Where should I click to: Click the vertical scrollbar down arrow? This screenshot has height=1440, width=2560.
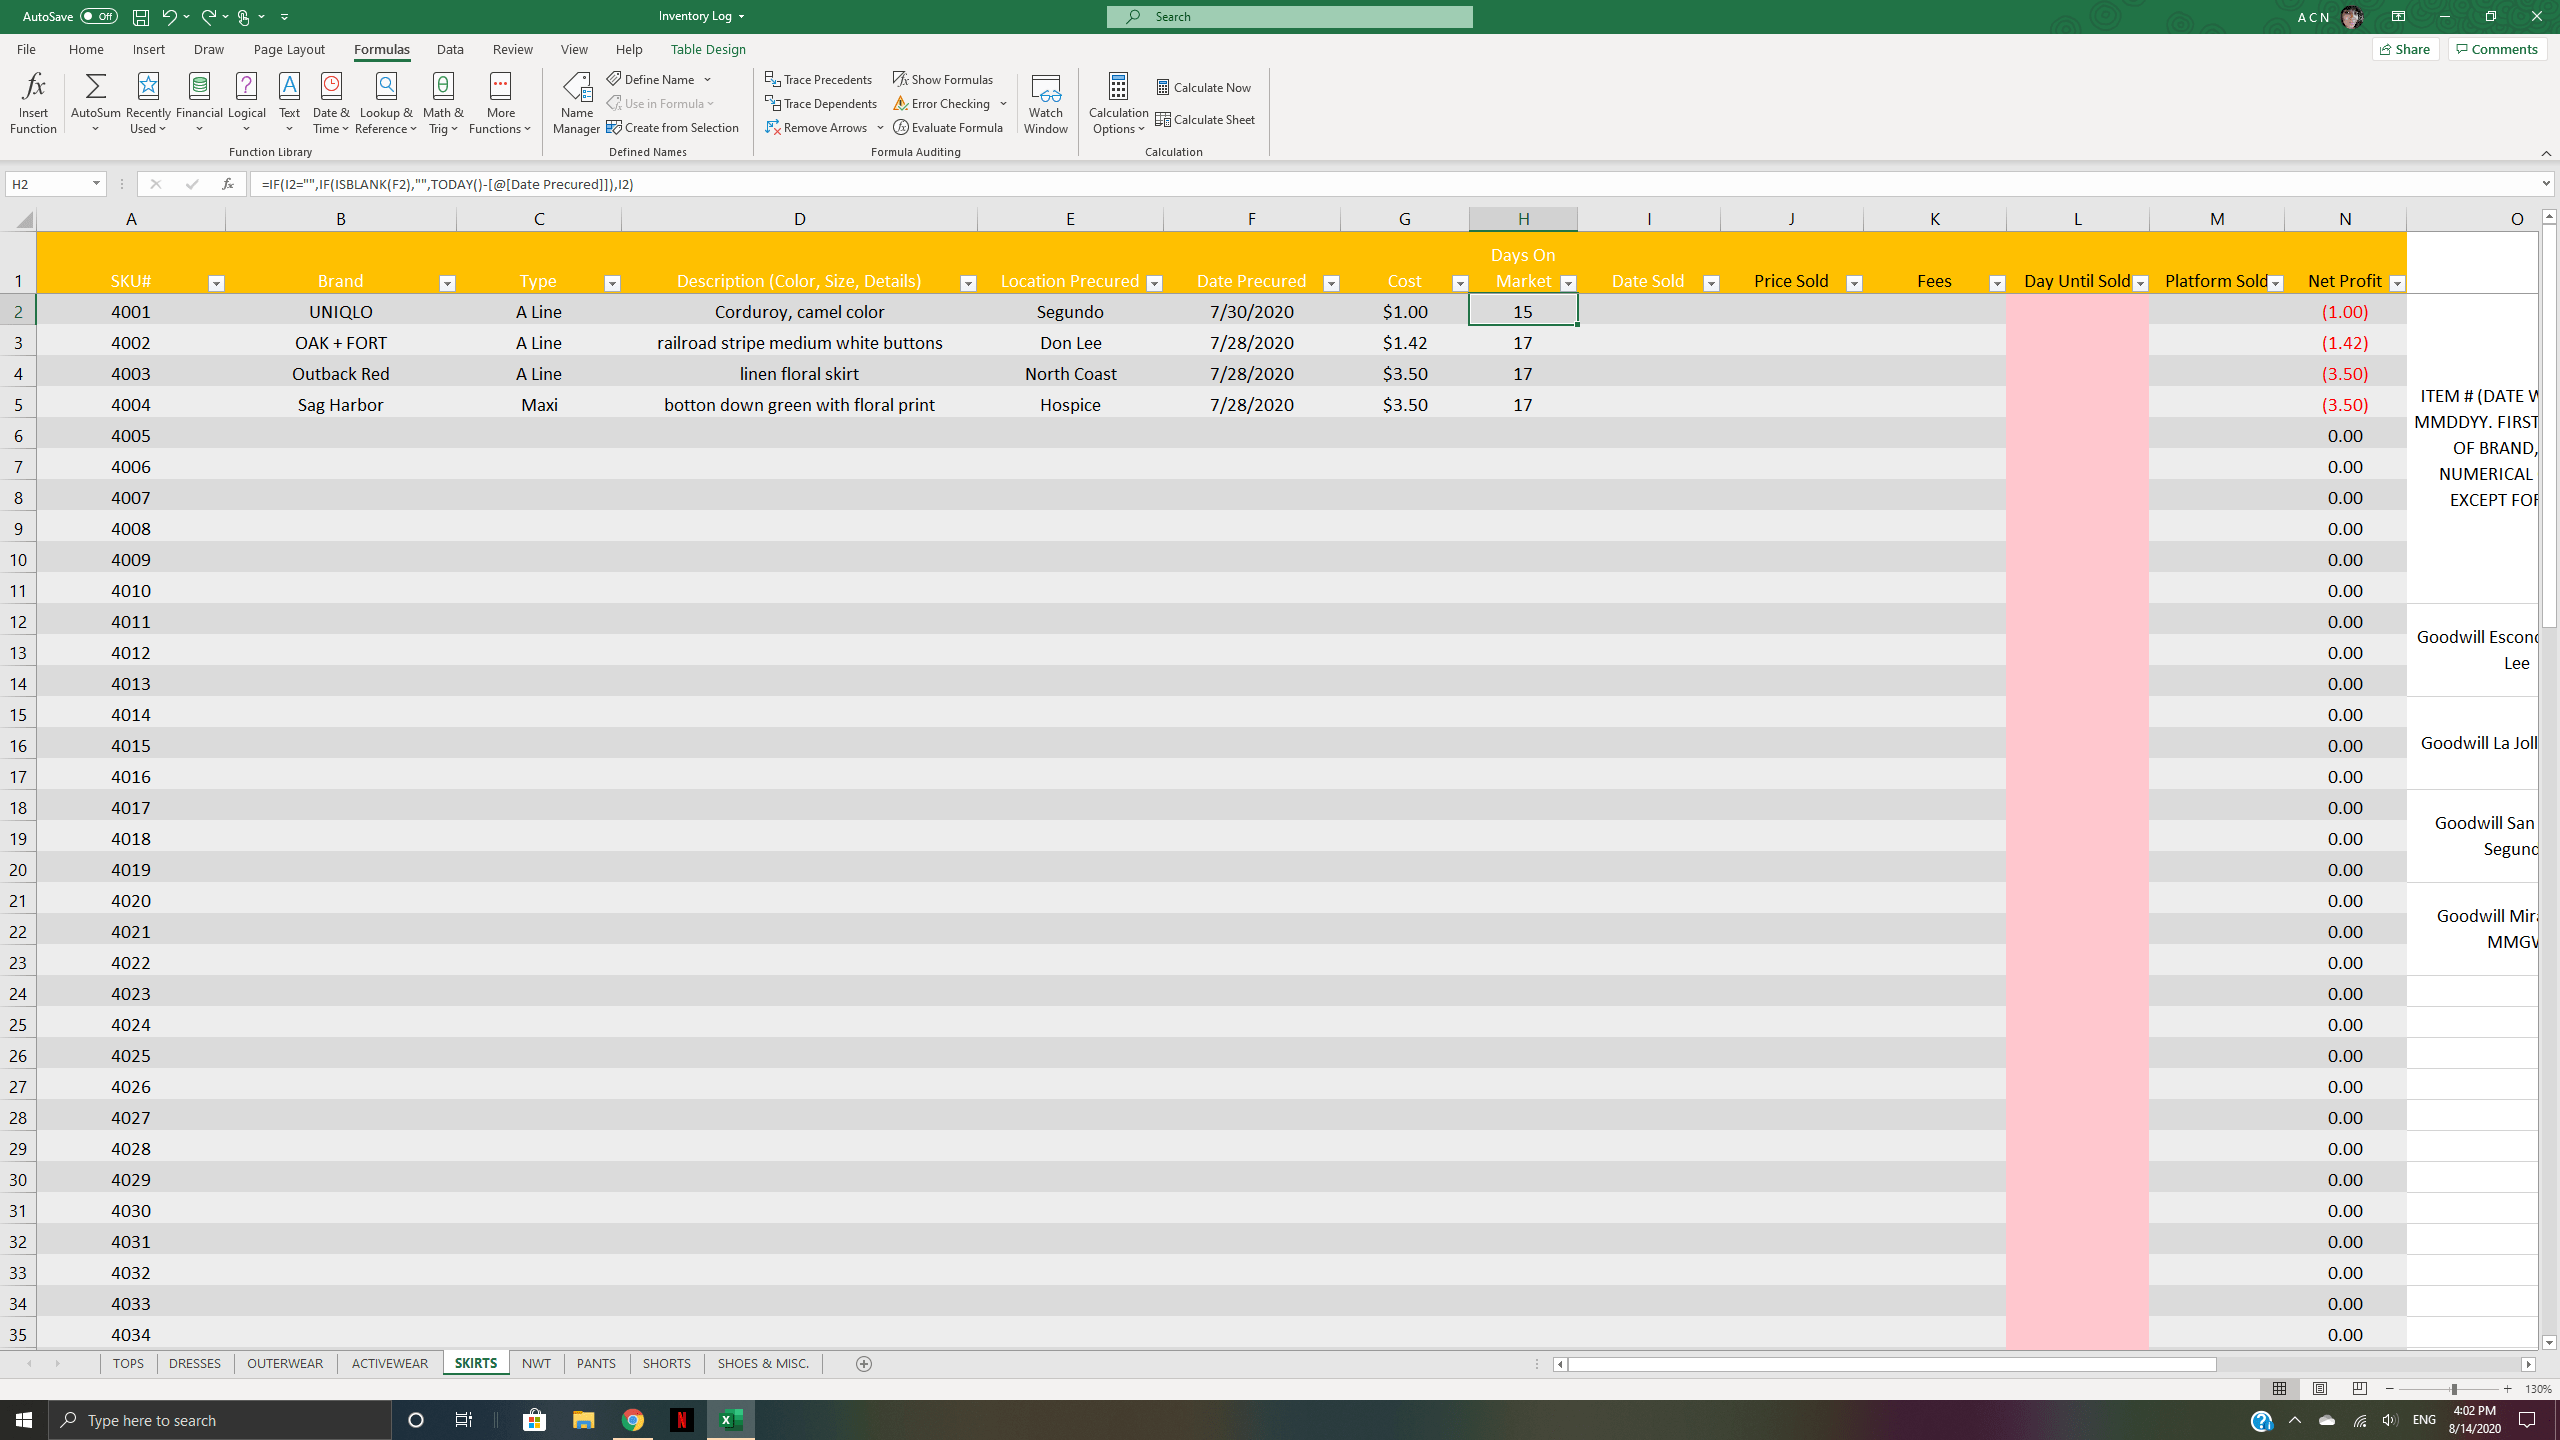2549,1342
